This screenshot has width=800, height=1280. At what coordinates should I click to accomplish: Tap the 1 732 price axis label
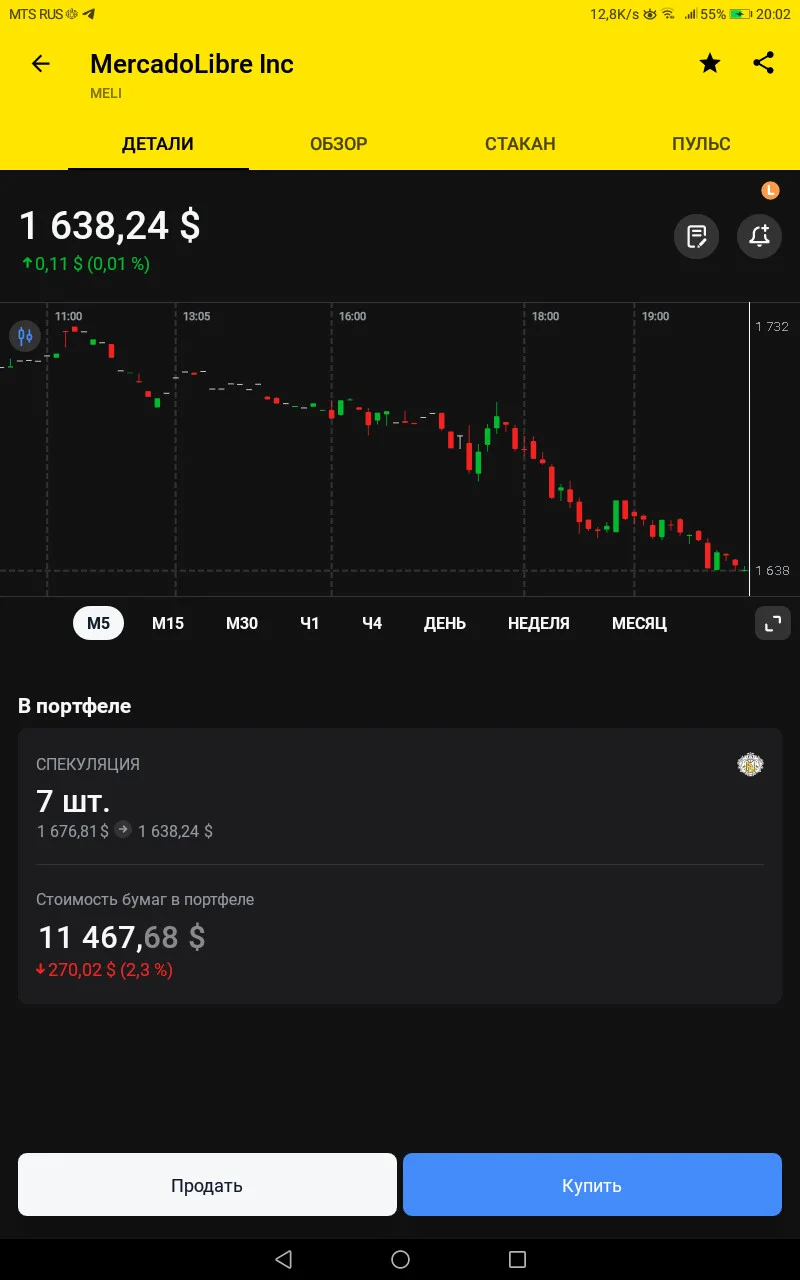(772, 327)
